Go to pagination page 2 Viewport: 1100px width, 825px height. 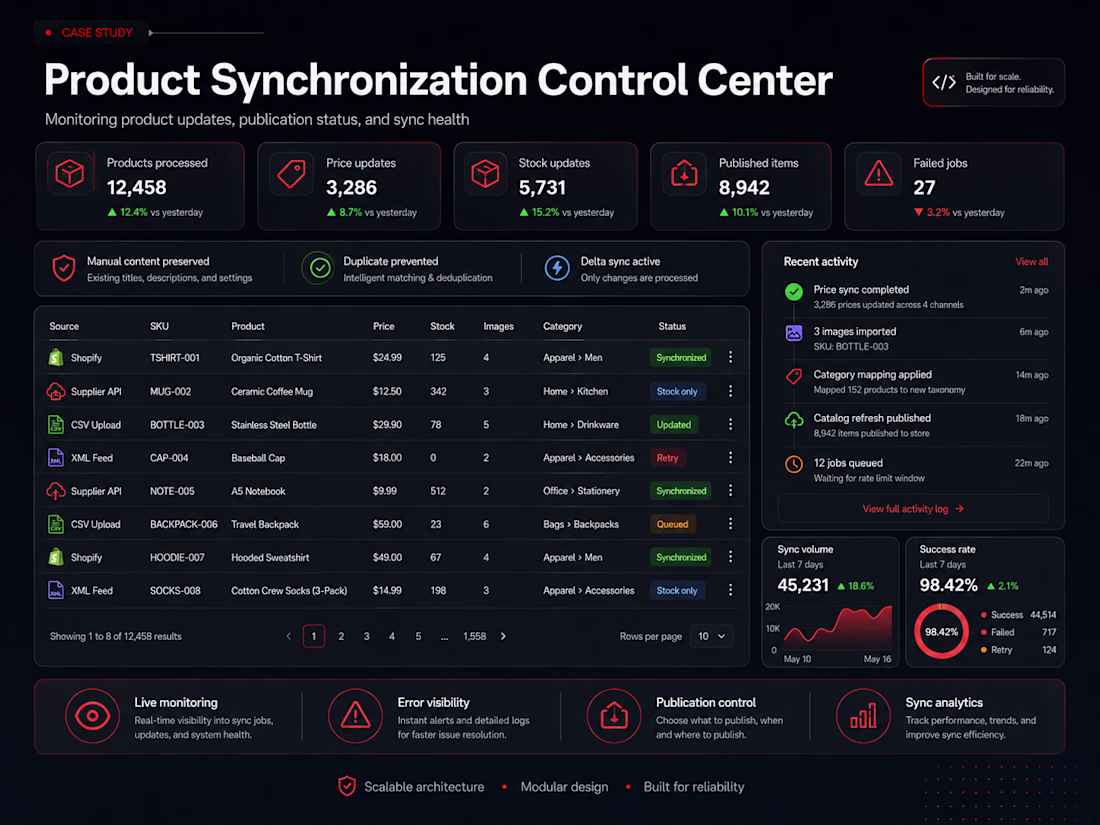pyautogui.click(x=341, y=636)
